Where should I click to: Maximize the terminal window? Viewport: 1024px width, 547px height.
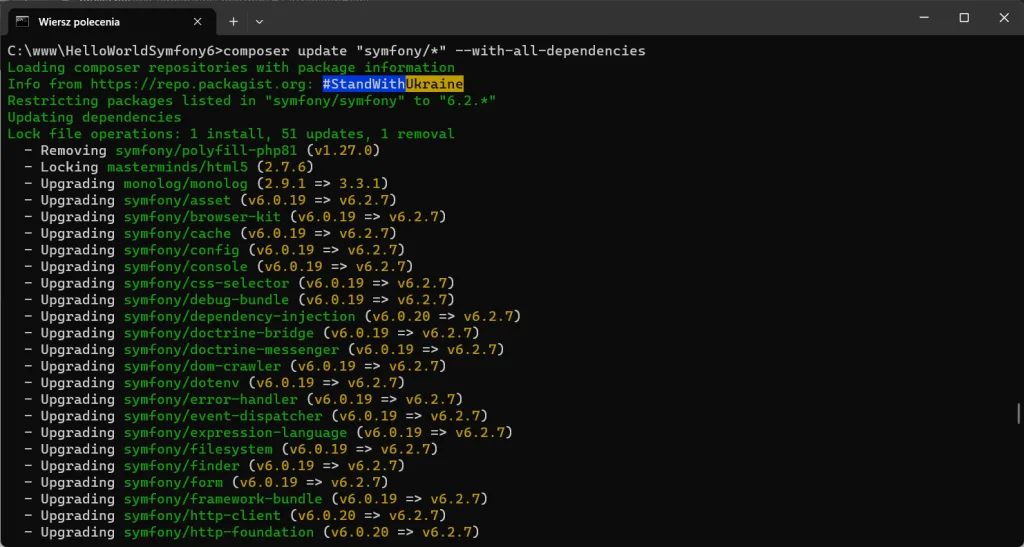click(x=963, y=18)
